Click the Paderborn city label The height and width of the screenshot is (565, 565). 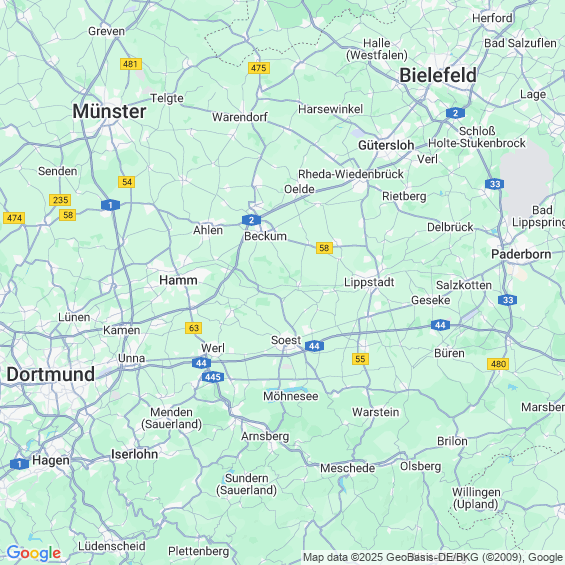[521, 254]
